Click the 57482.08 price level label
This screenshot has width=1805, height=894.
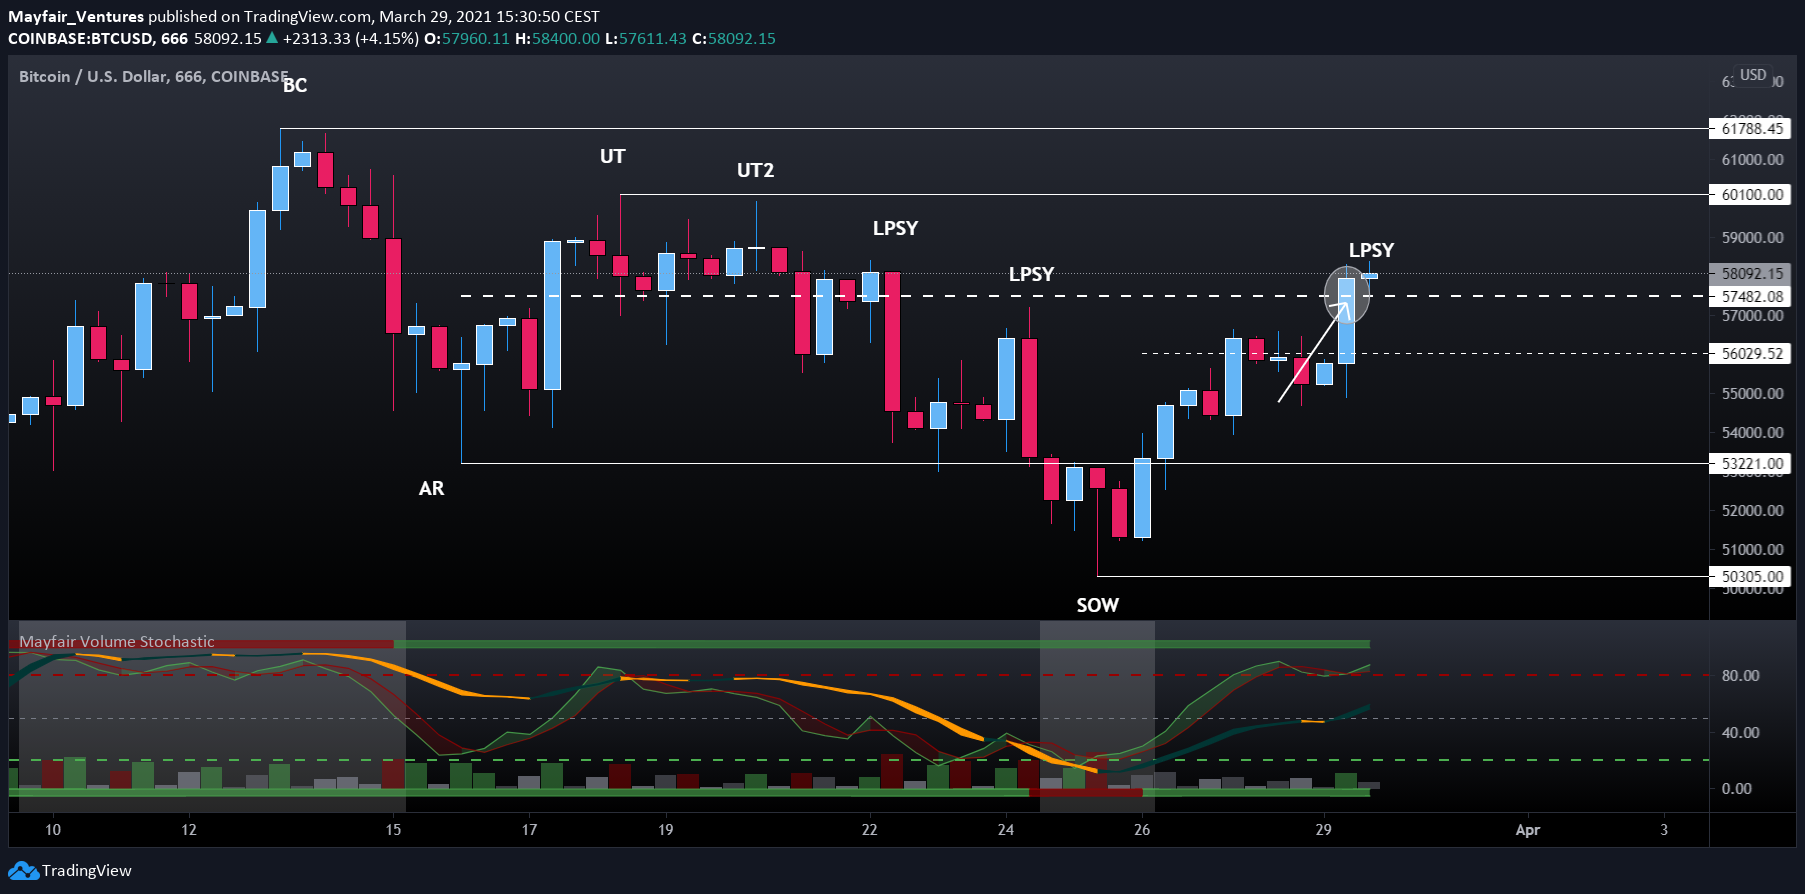tap(1752, 296)
